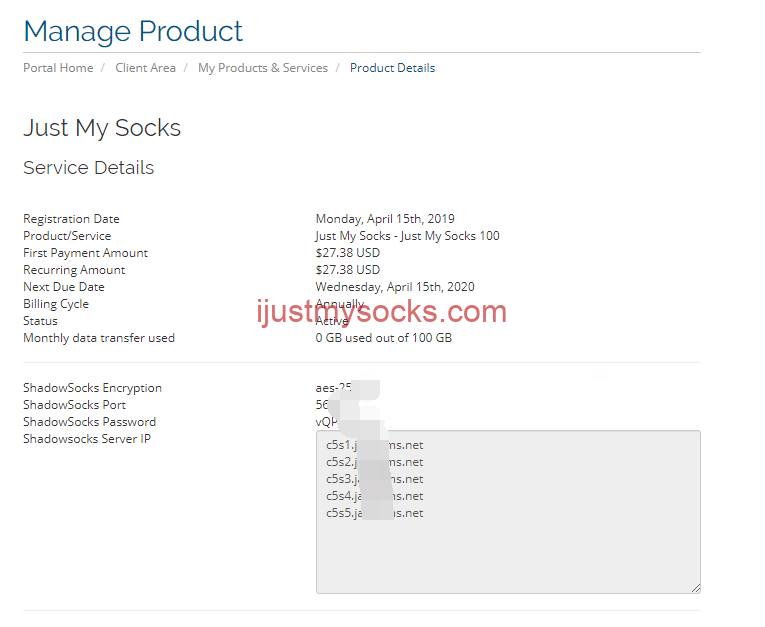The image size is (765, 627).
Task: Select the c5s1 server entry
Action: [375, 445]
